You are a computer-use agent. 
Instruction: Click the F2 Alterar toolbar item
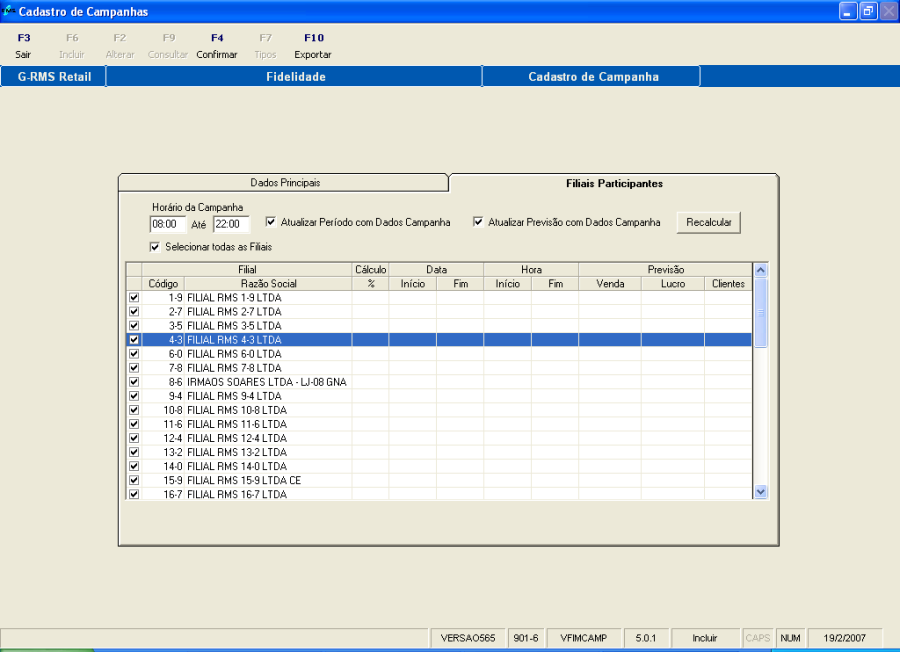(119, 46)
